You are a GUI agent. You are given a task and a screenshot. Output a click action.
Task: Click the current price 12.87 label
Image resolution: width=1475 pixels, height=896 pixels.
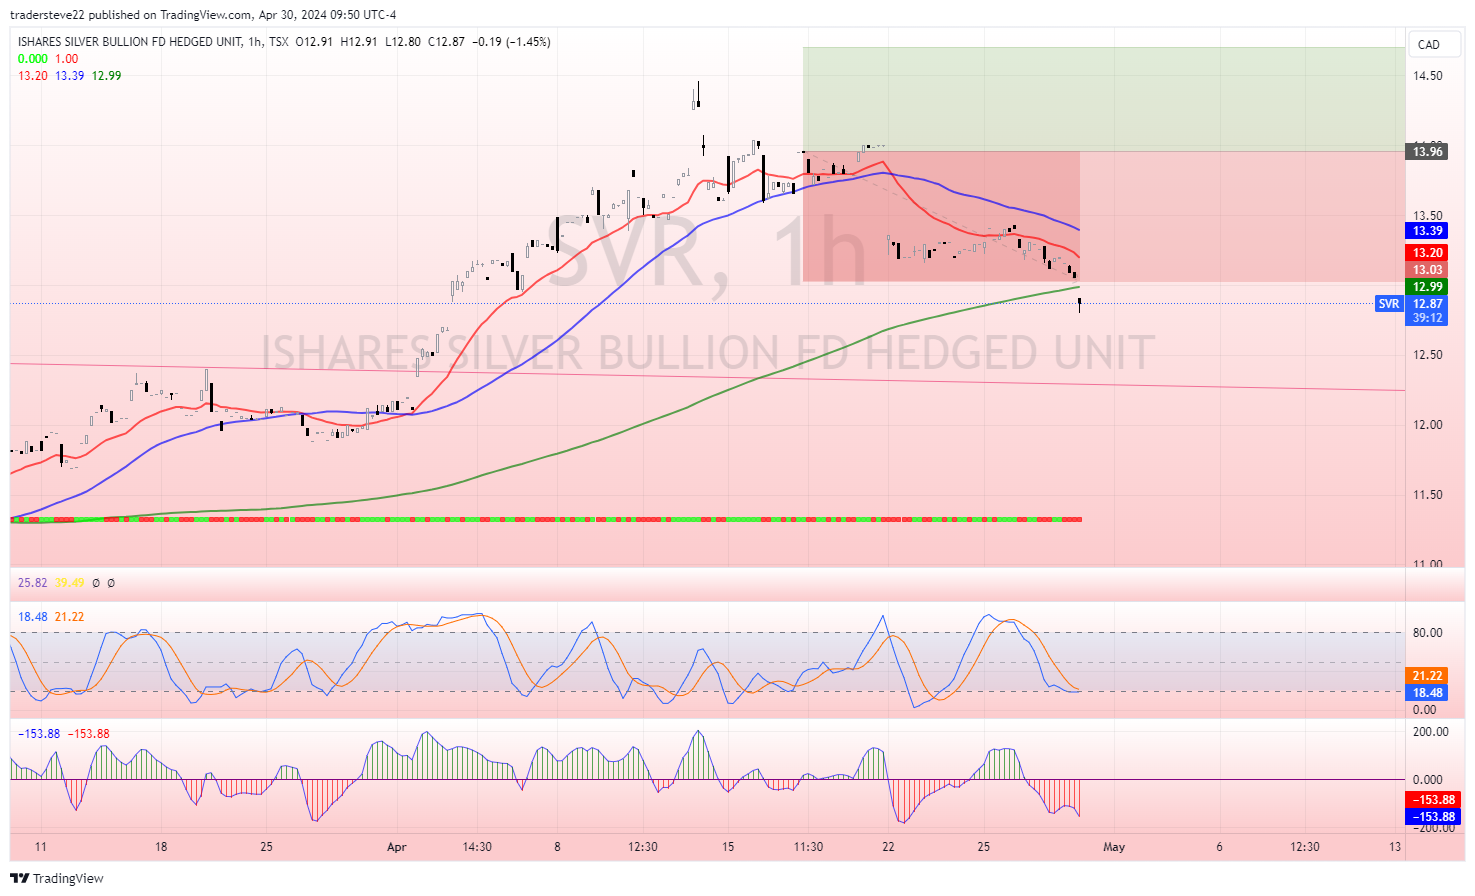pos(1427,304)
